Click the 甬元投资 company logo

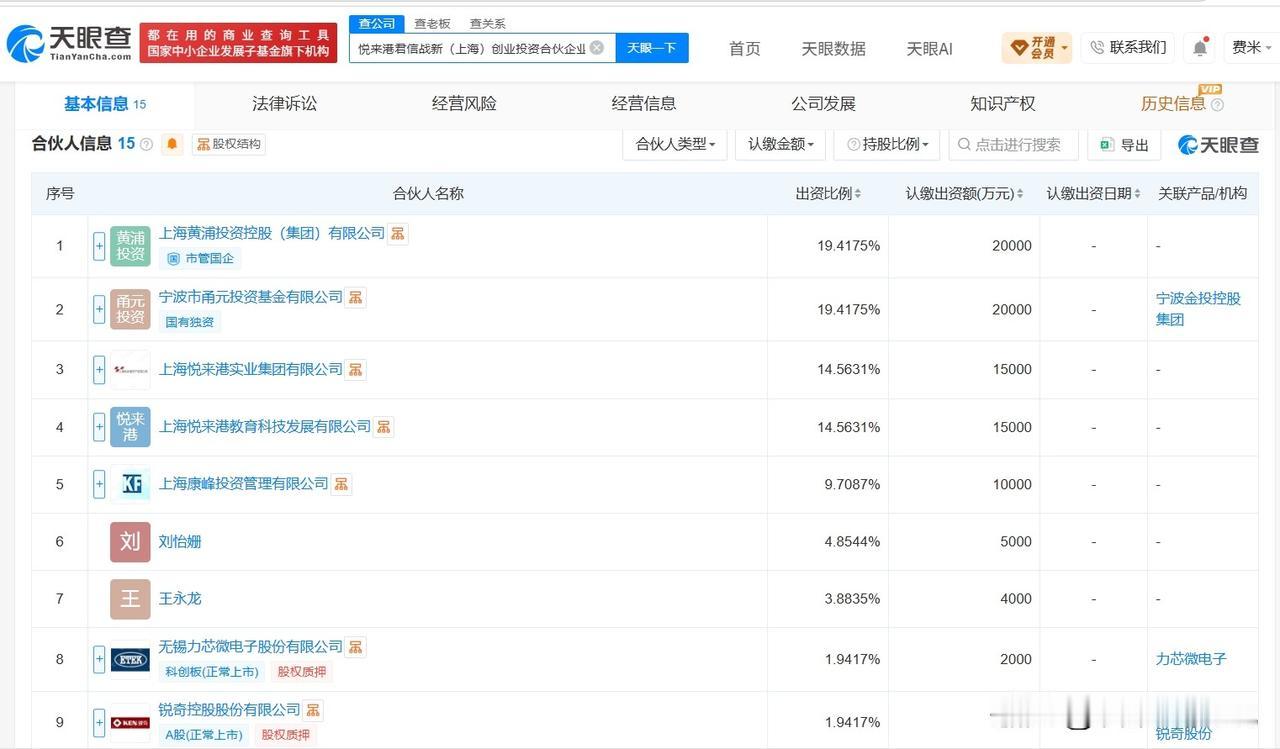130,309
